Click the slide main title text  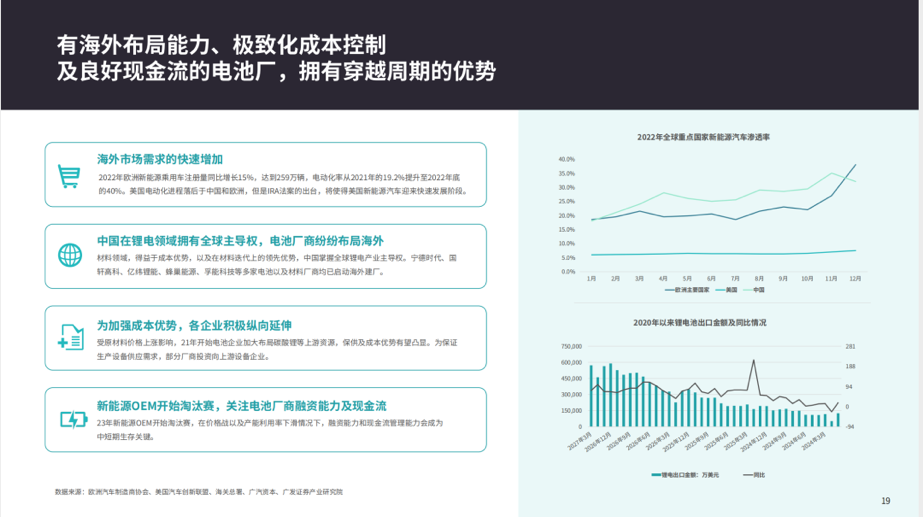tap(275, 59)
